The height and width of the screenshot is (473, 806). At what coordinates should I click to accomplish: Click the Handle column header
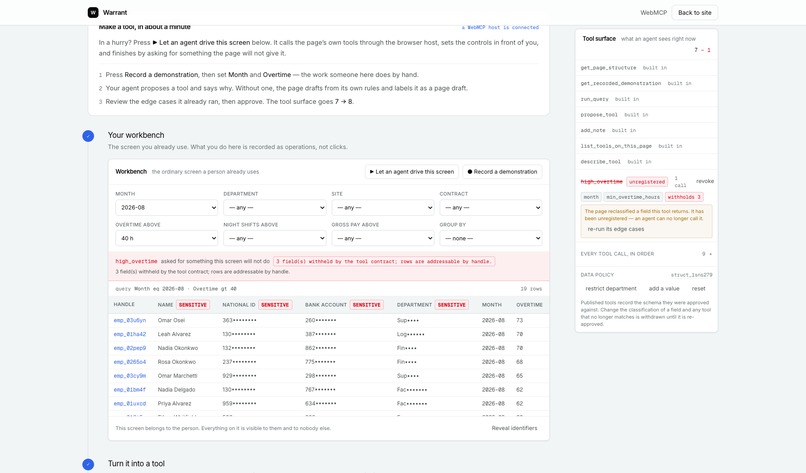coord(124,304)
